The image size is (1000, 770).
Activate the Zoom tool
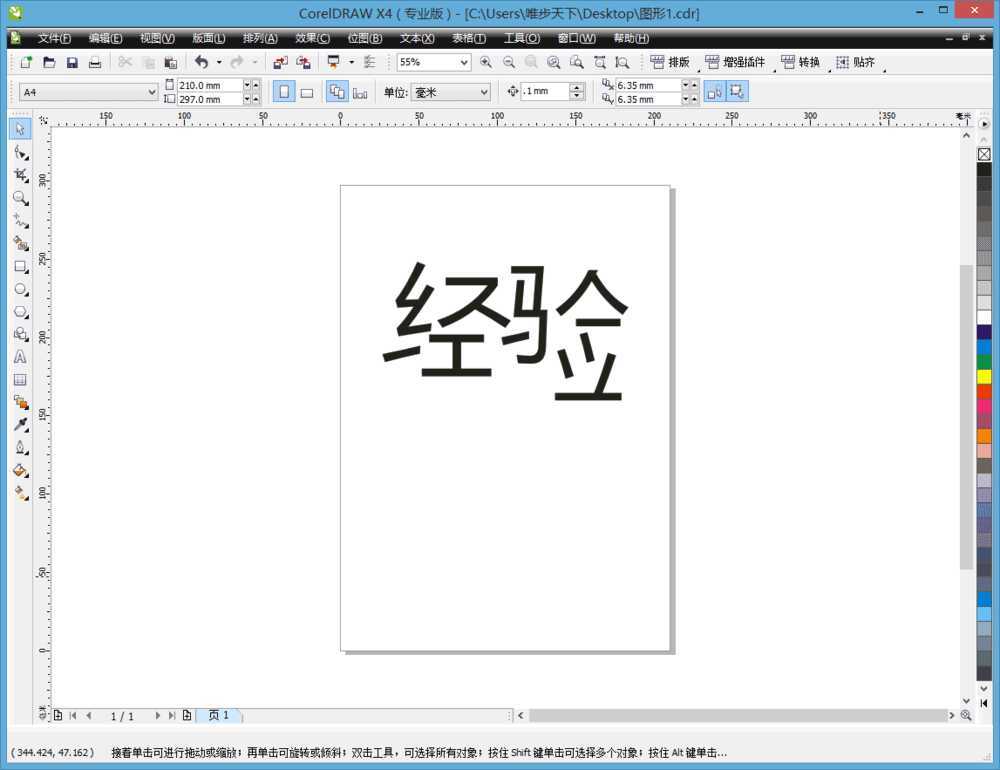coord(20,198)
